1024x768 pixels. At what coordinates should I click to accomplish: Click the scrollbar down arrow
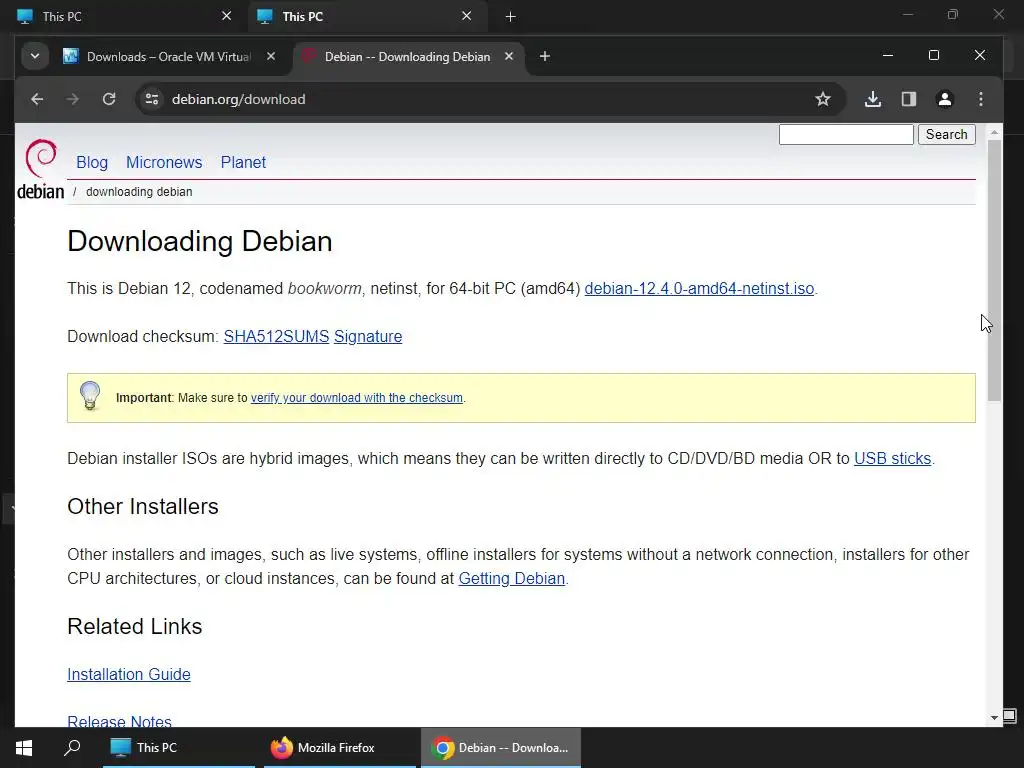(x=994, y=718)
